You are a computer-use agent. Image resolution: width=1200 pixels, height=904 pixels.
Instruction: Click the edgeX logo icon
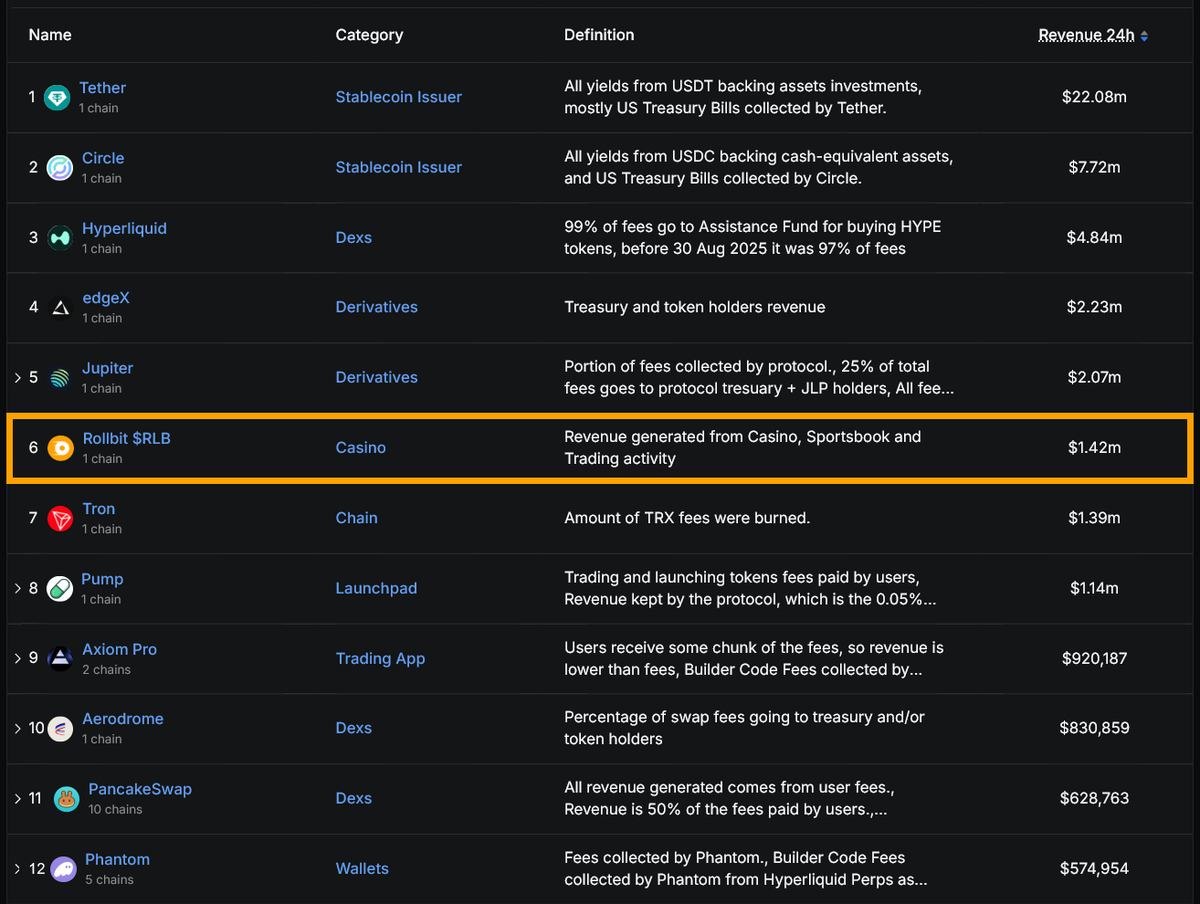(60, 308)
